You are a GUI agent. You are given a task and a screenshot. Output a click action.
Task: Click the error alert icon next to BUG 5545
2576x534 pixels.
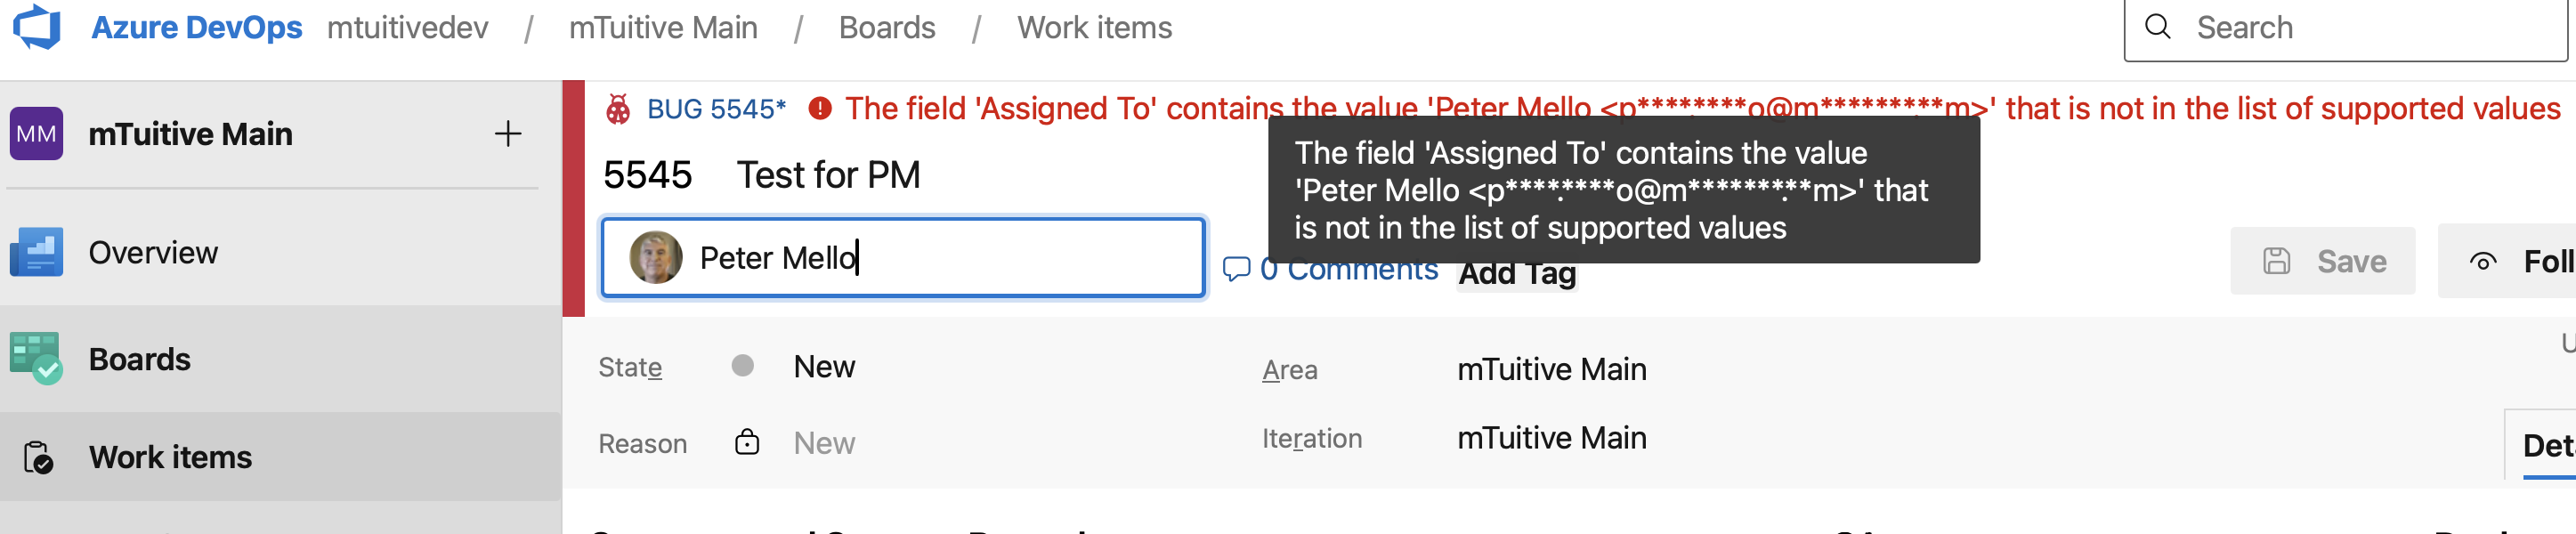click(820, 108)
